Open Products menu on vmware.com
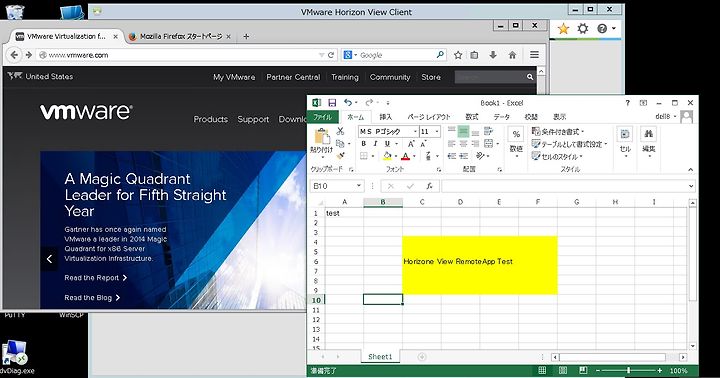The height and width of the screenshot is (378, 720). tap(211, 119)
